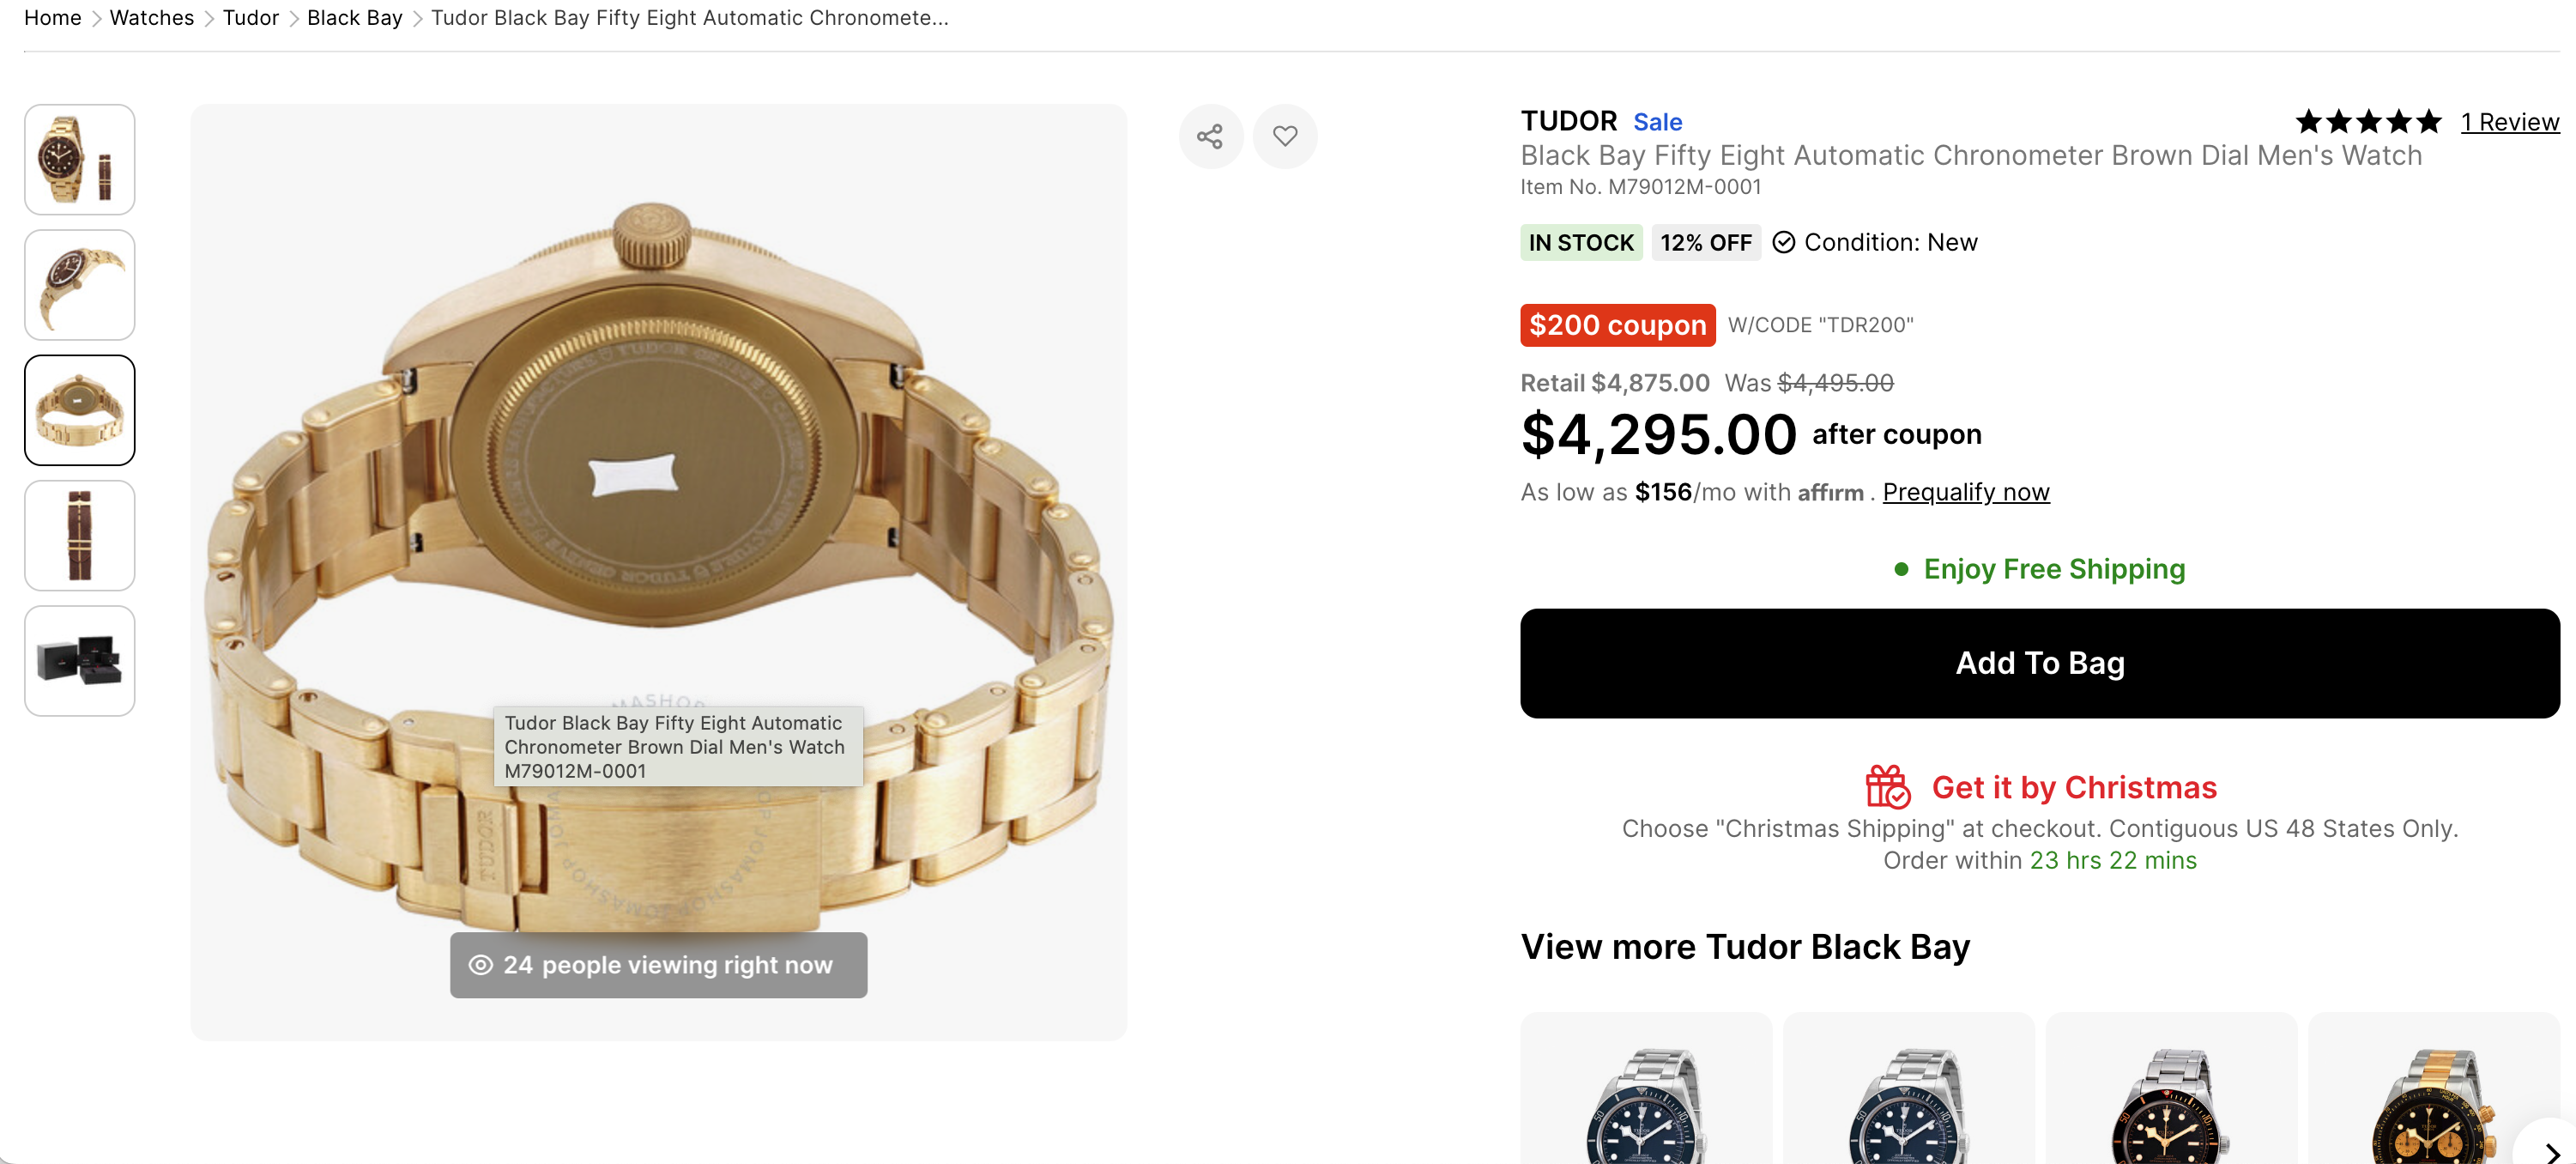Click the share icon
This screenshot has height=1164, width=2576.
click(1210, 136)
